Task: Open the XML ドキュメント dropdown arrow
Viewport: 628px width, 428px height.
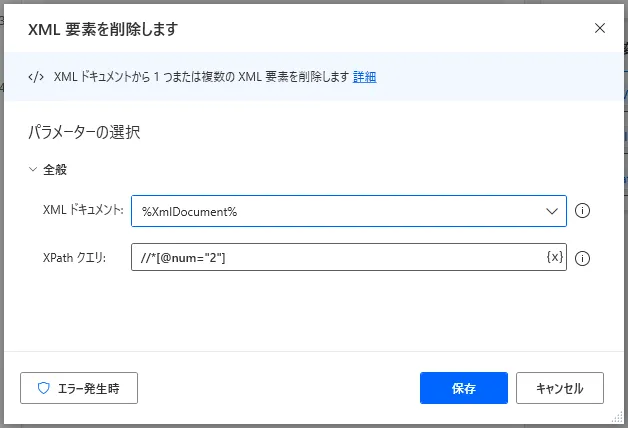Action: 552,211
